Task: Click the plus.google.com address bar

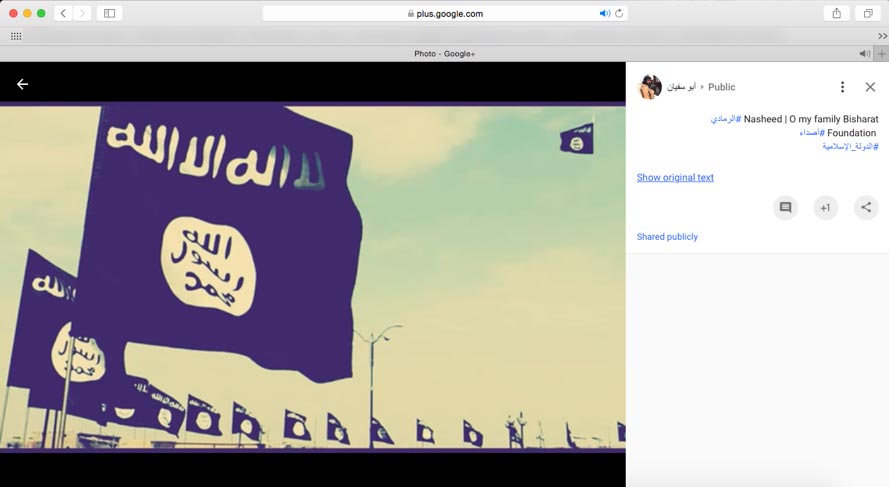Action: click(445, 13)
